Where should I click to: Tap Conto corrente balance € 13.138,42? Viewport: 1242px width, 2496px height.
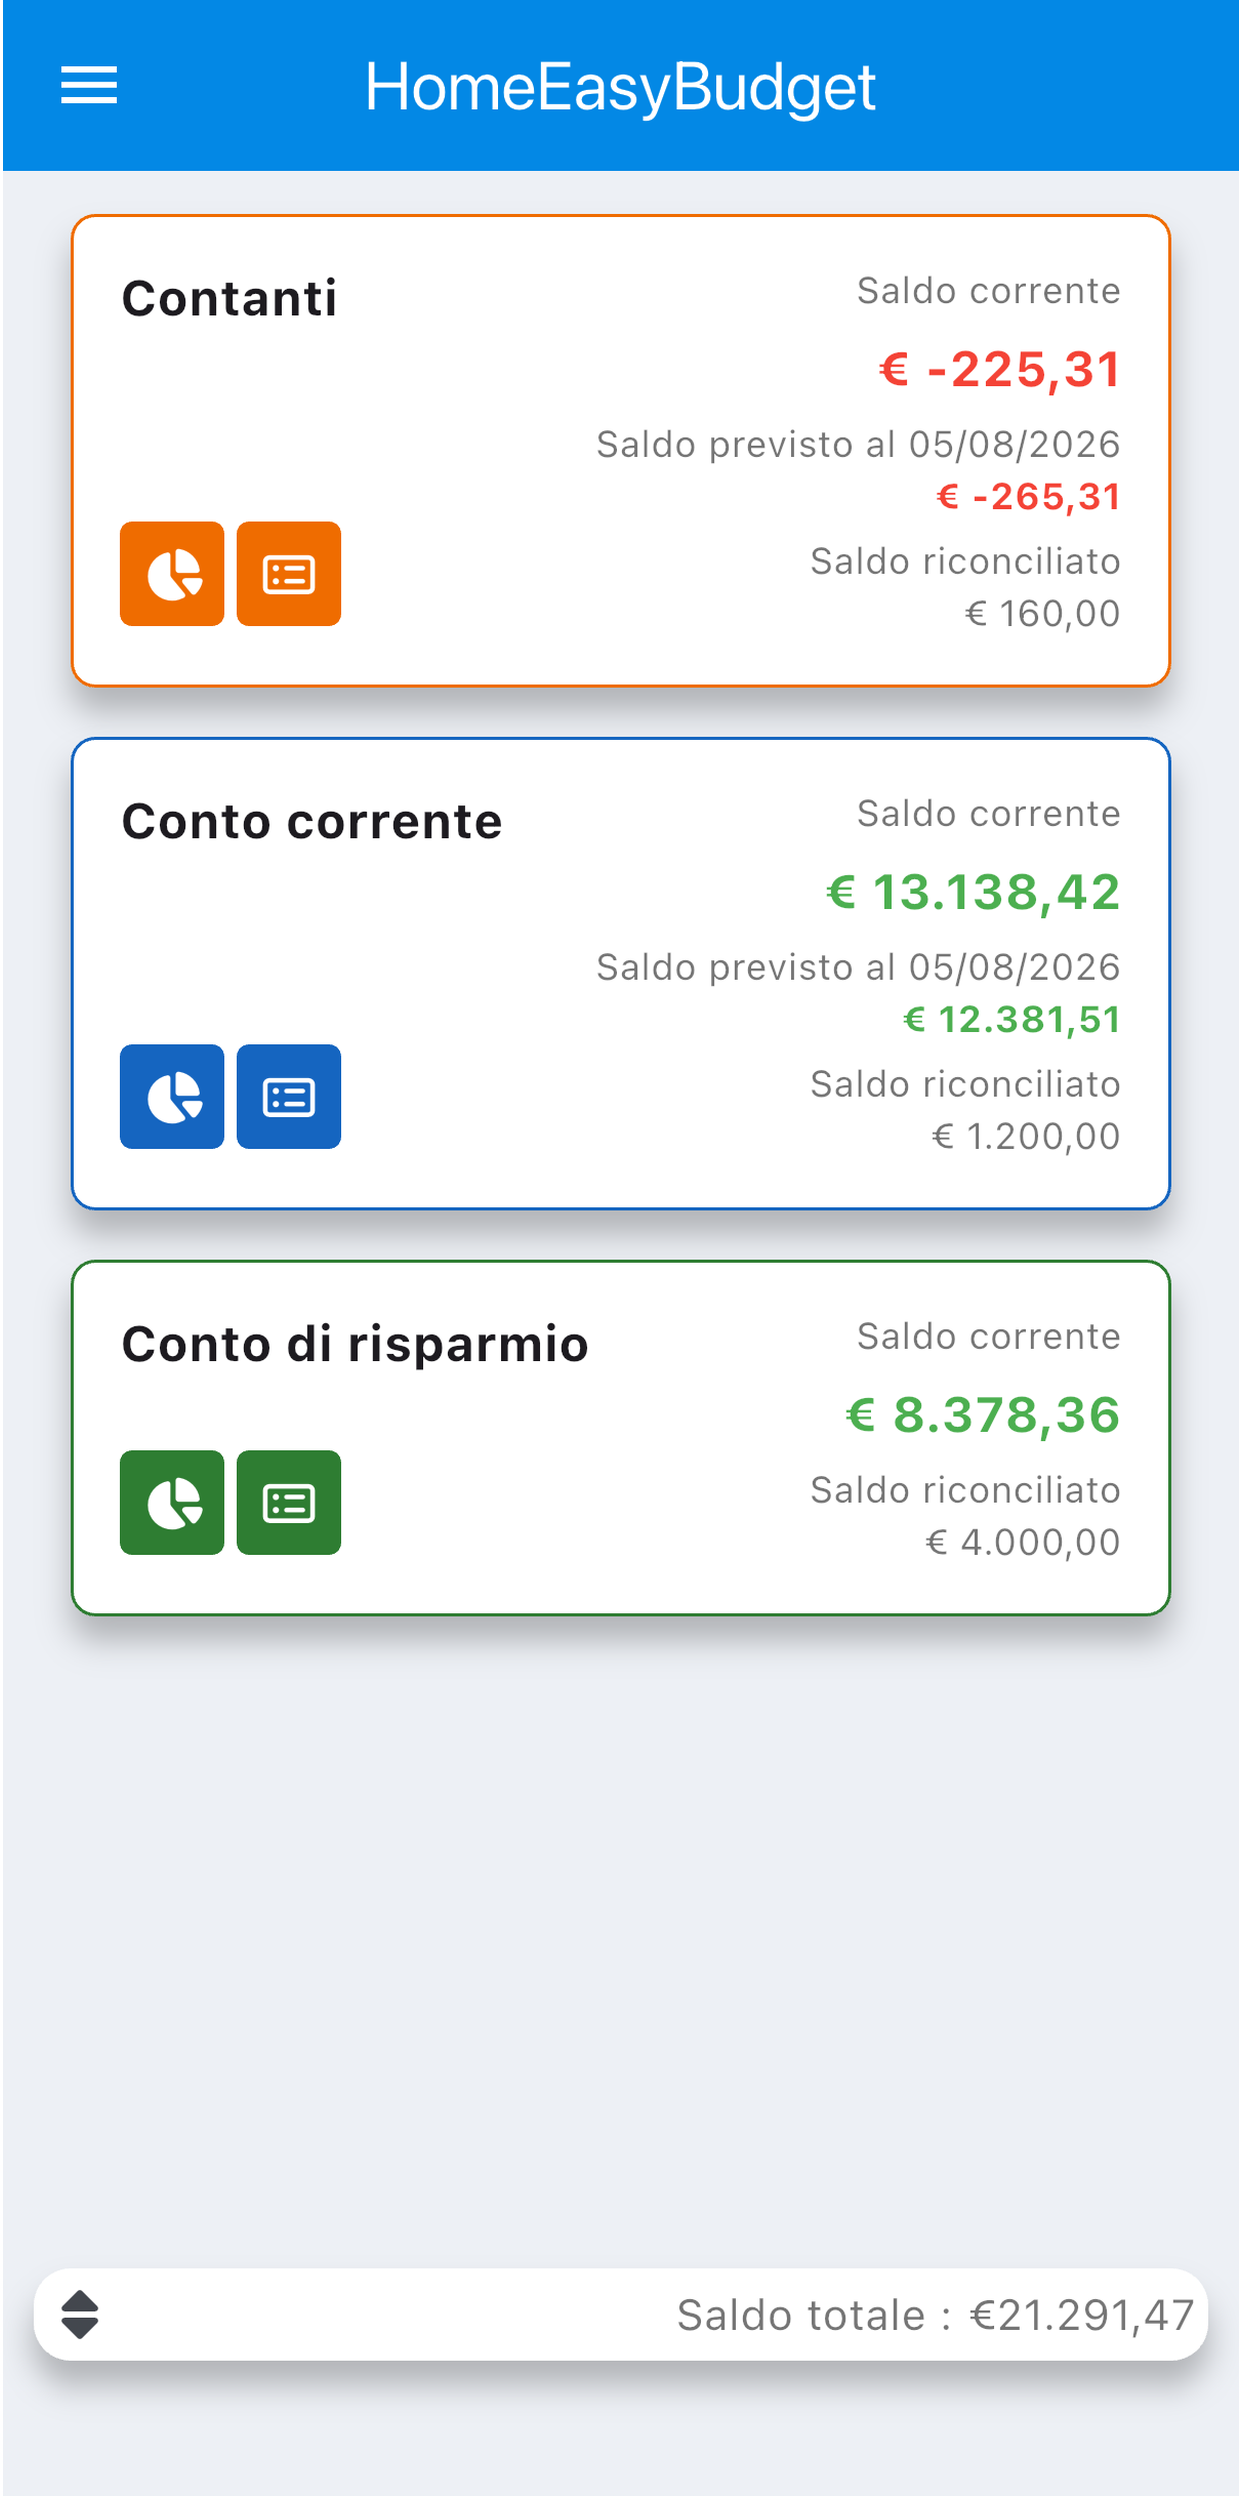point(973,892)
